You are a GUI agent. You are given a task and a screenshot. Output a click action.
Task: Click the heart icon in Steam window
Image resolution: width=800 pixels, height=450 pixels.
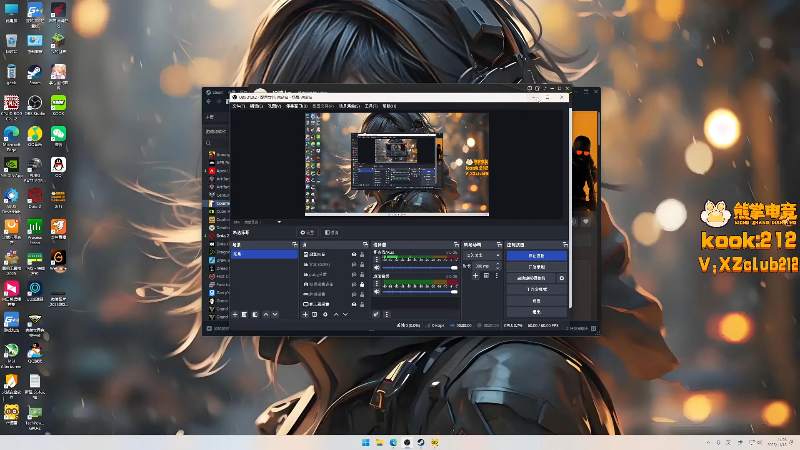pyautogui.click(x=586, y=221)
